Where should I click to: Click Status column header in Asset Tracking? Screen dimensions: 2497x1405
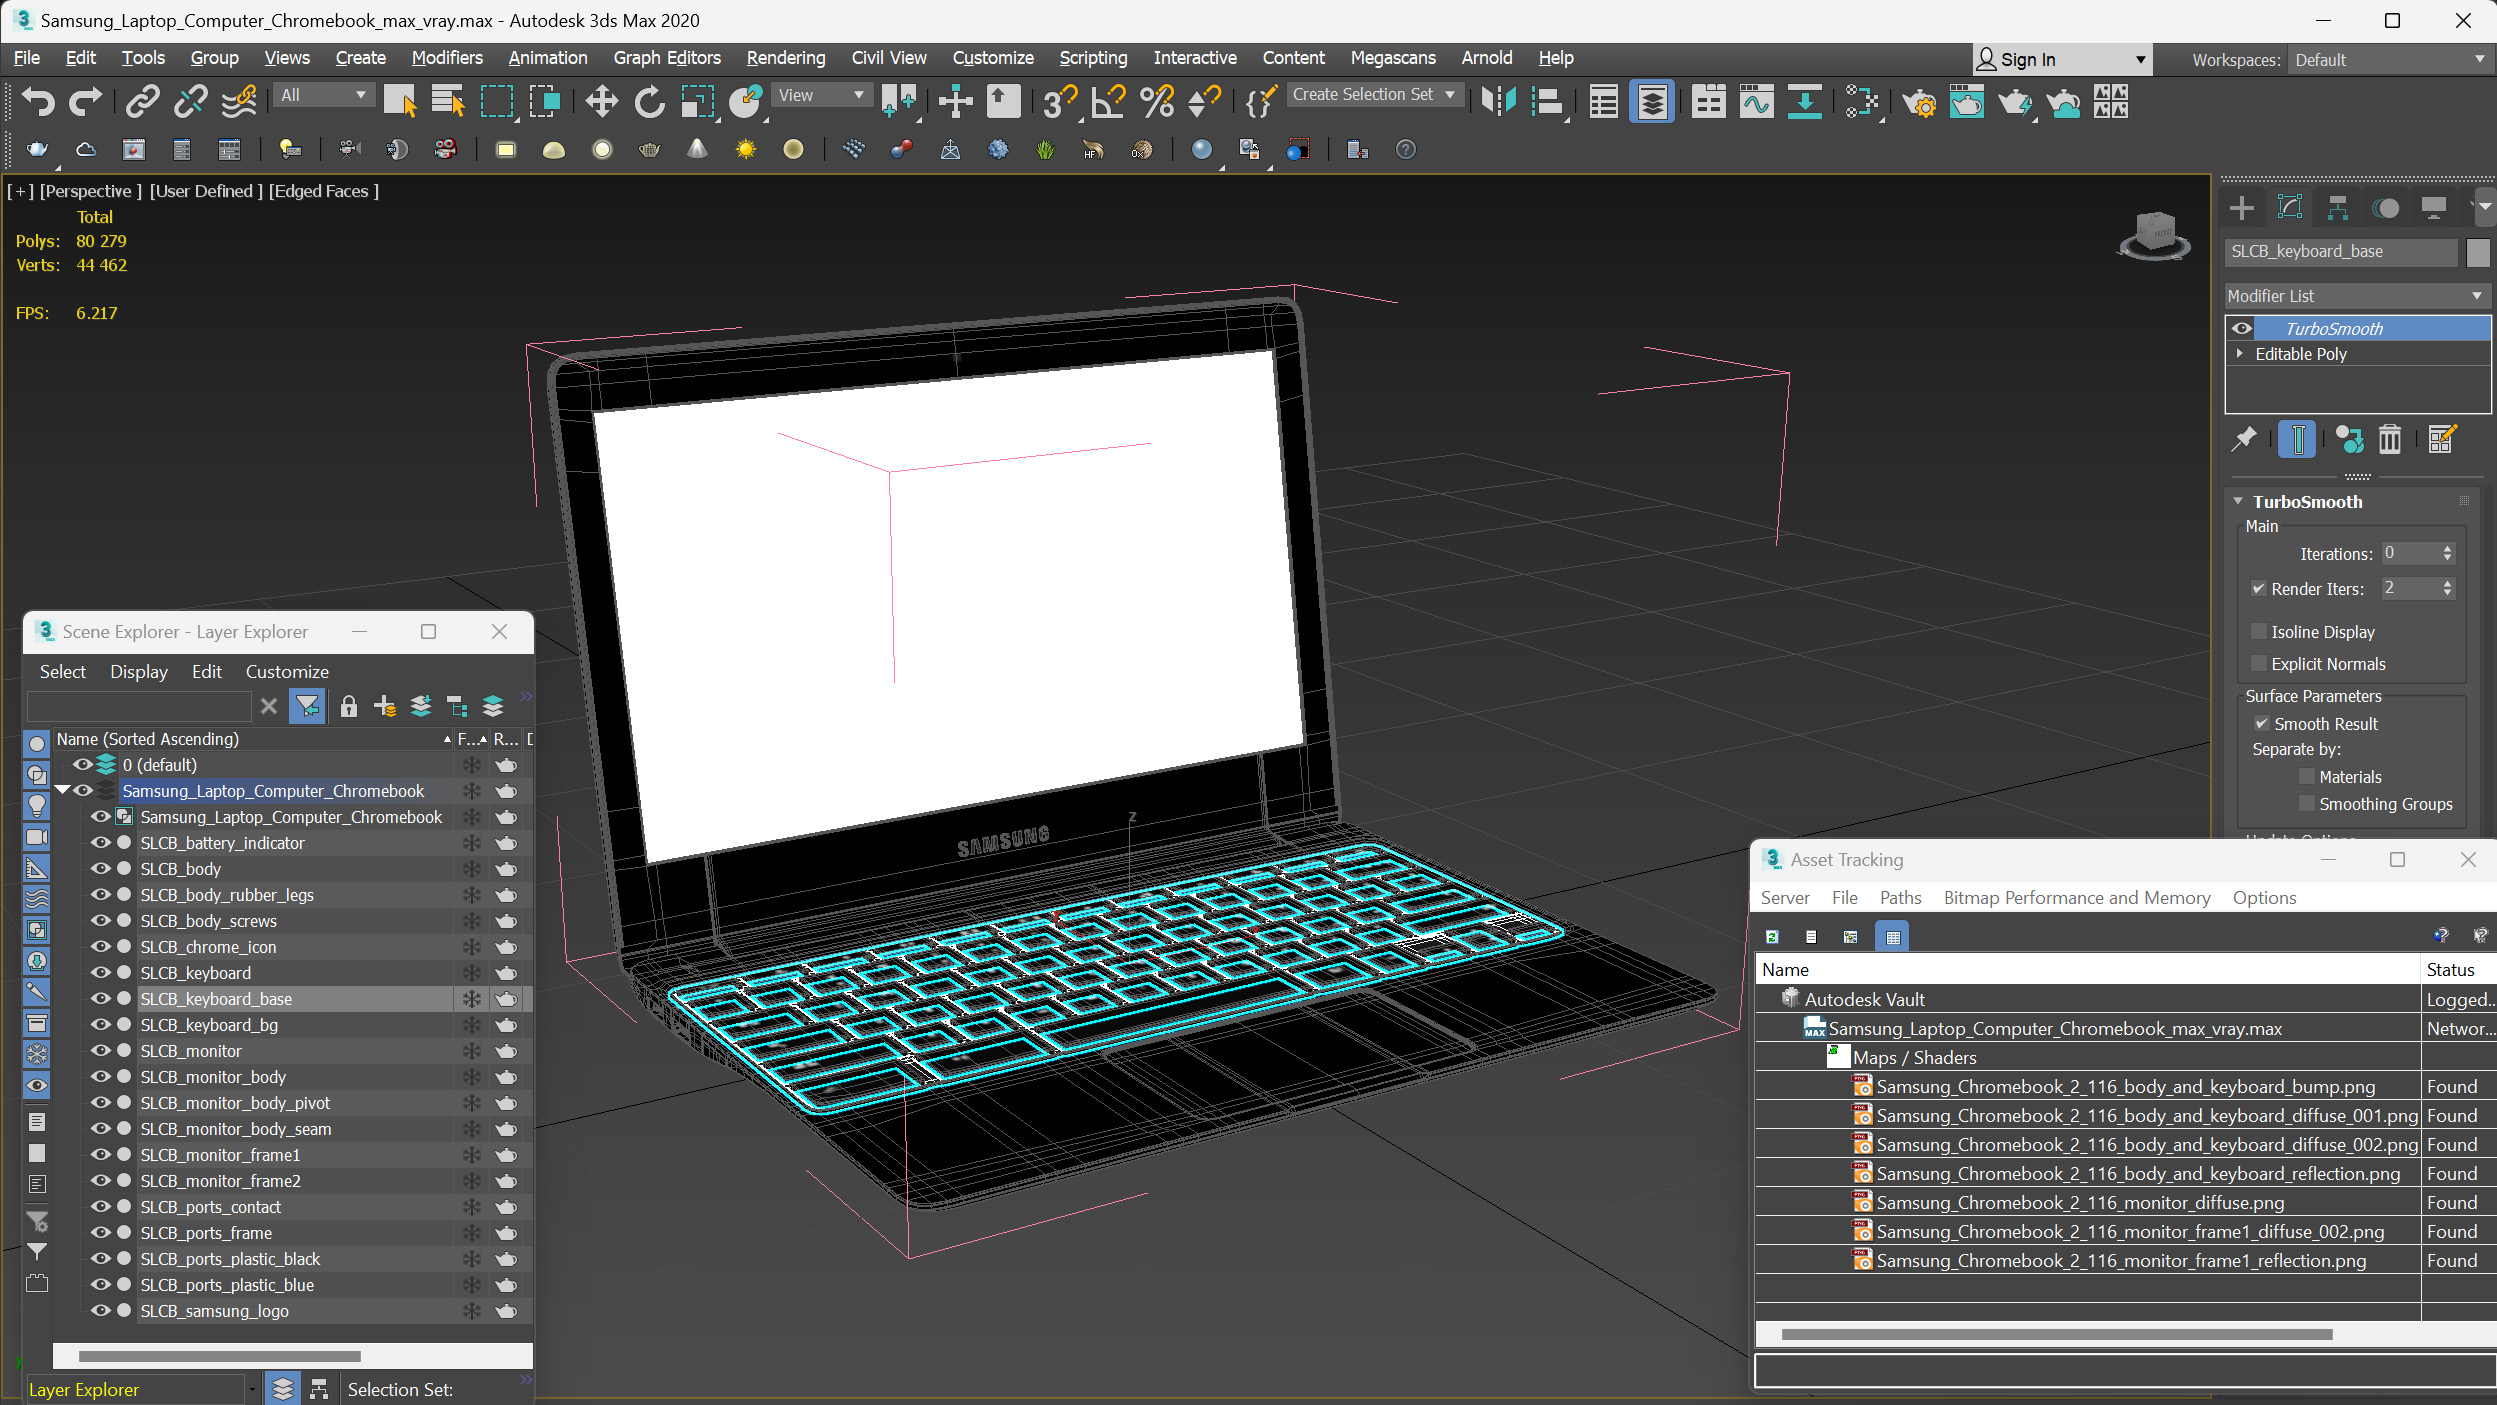2450,970
